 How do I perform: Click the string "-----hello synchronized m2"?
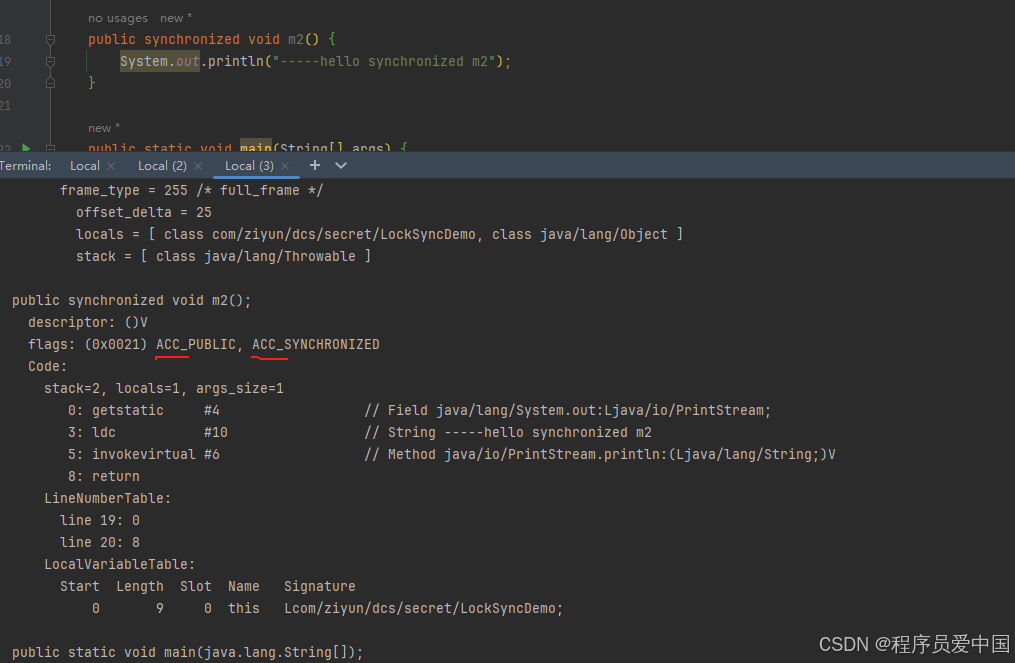(385, 62)
